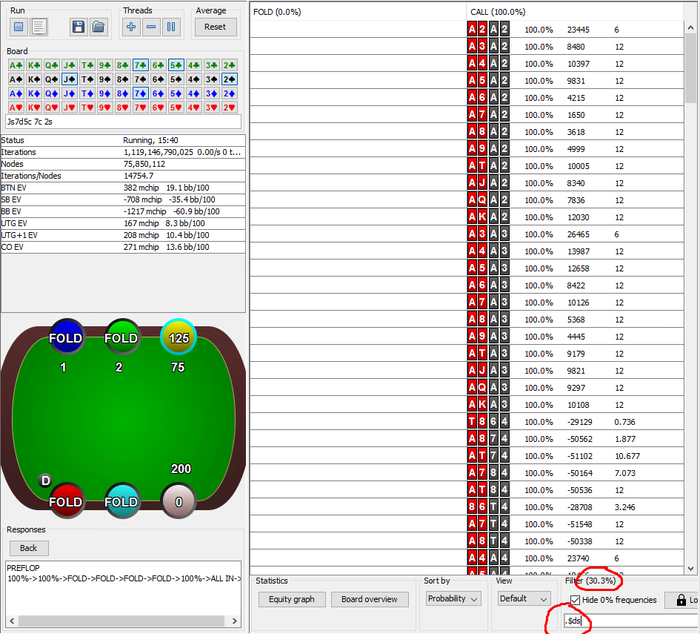
Task: Open the Sort by Probability dropdown
Action: (x=453, y=598)
